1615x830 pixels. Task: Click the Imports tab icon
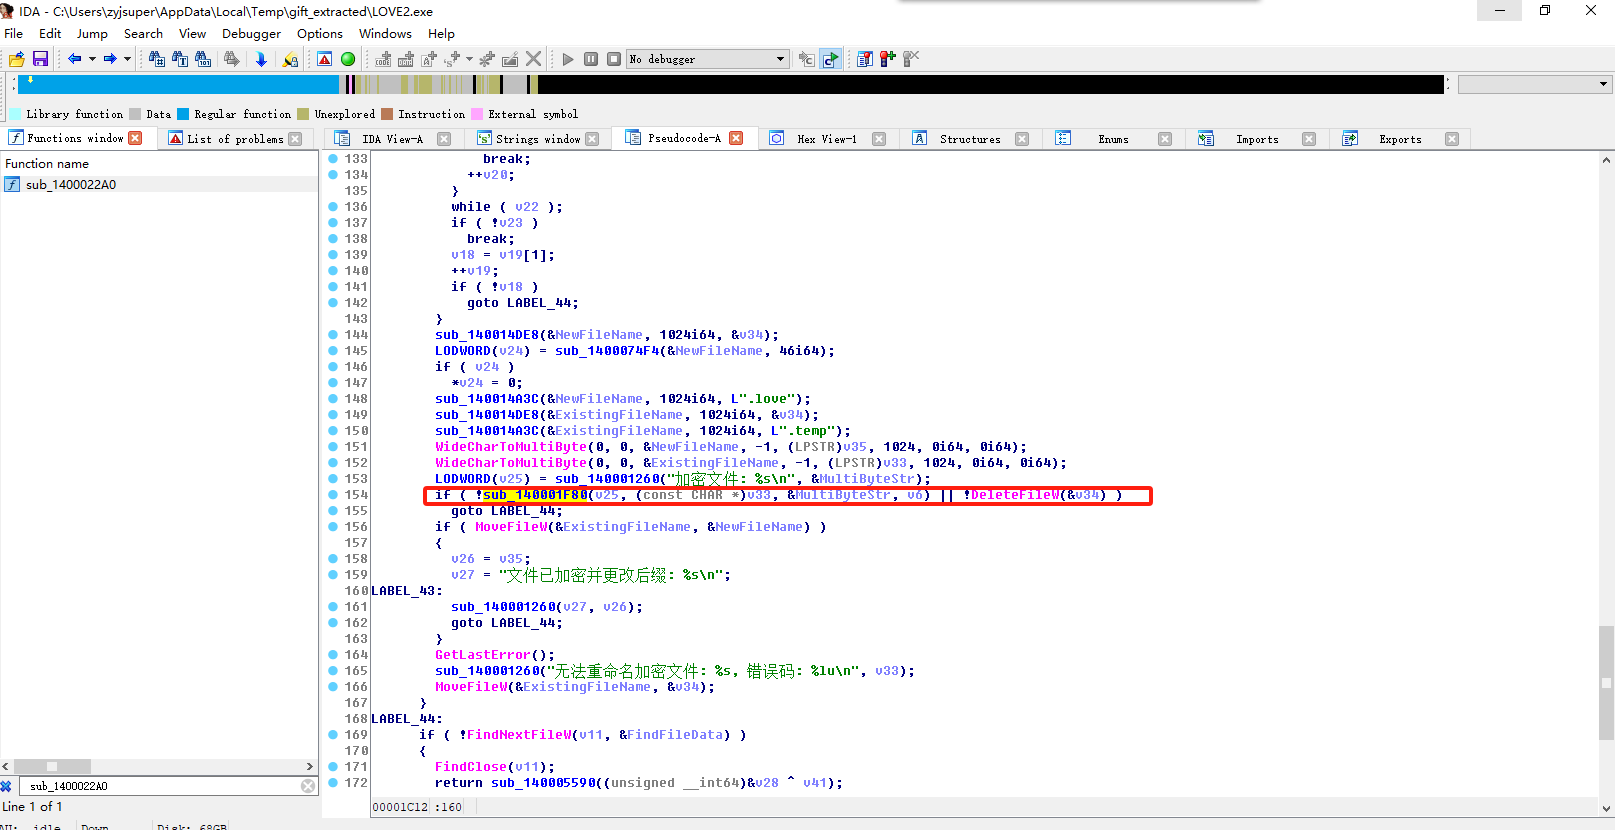pos(1206,139)
